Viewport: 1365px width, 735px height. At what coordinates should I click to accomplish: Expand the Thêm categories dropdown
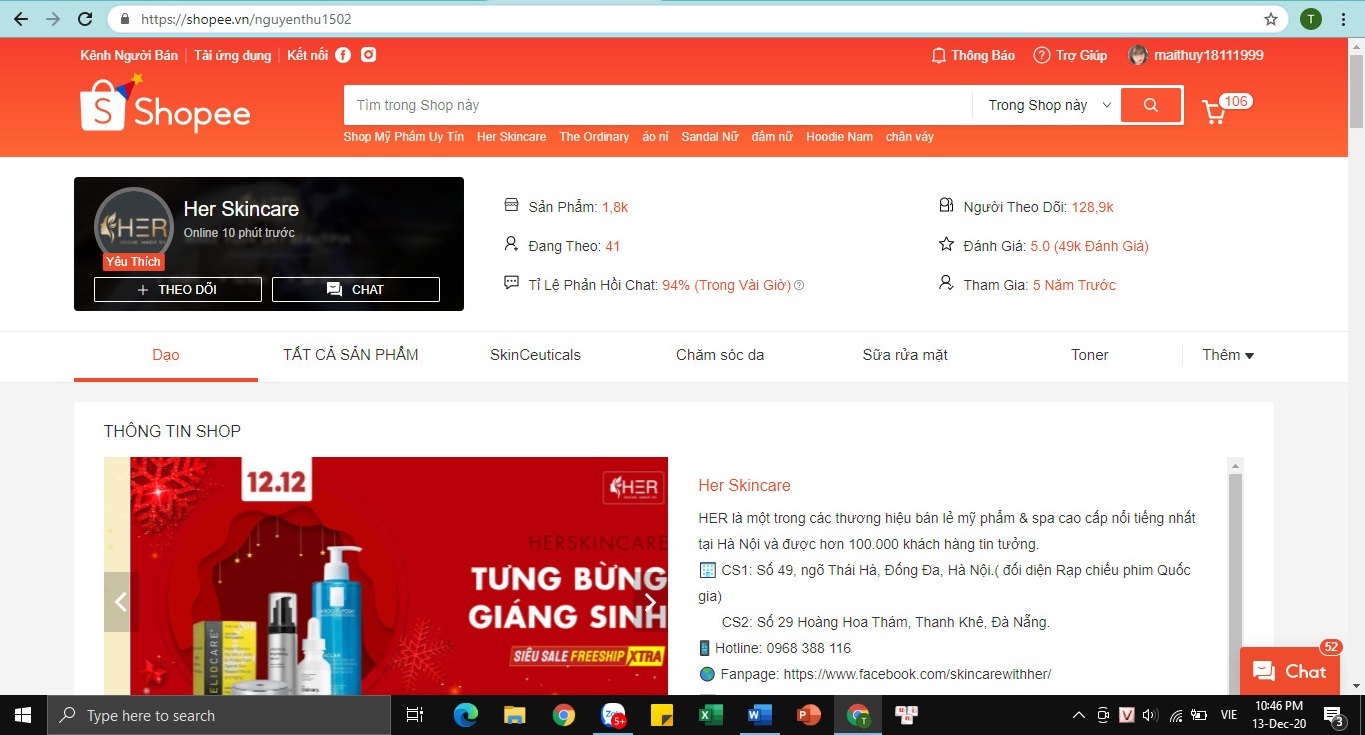pos(1228,355)
